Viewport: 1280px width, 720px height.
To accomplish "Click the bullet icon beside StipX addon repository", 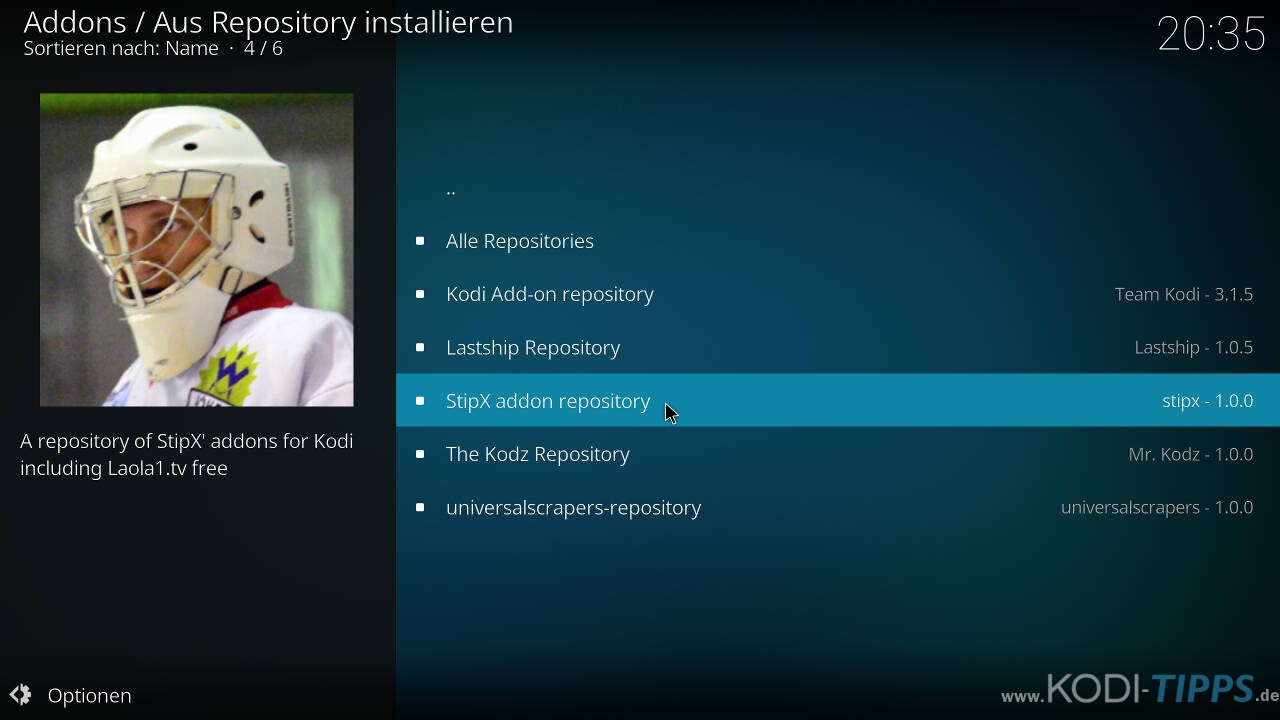I will click(420, 400).
